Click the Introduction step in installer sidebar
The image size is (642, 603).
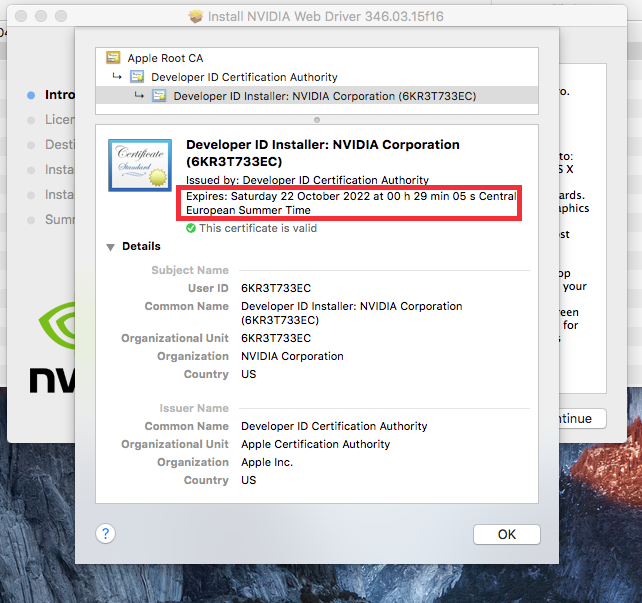tap(60, 95)
